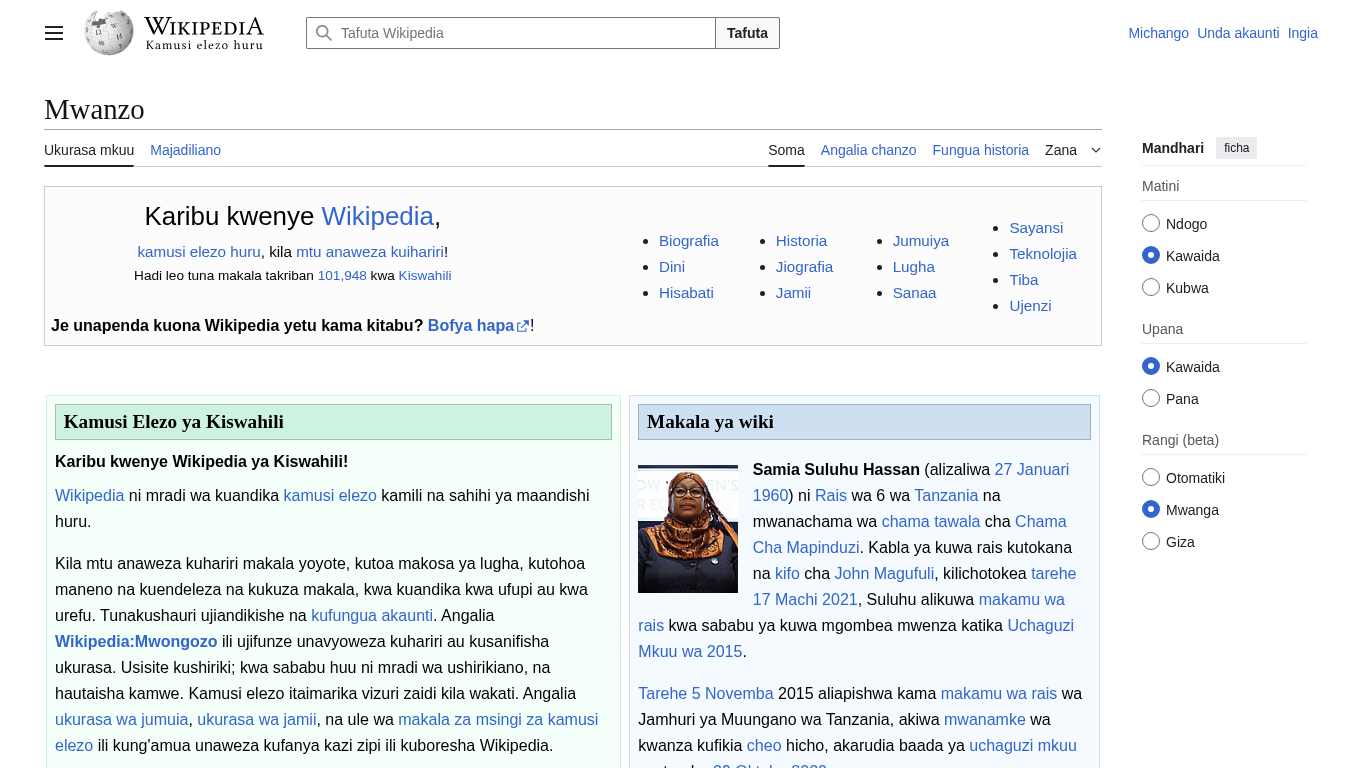Open Sayansi category link

pyautogui.click(x=1036, y=228)
